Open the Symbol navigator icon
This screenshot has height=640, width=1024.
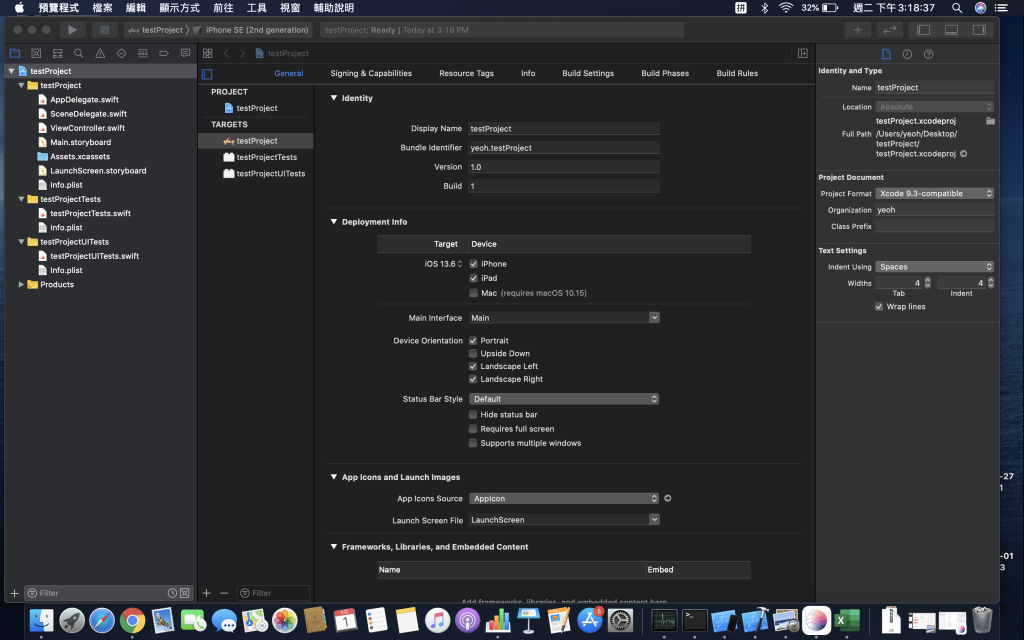(57, 53)
